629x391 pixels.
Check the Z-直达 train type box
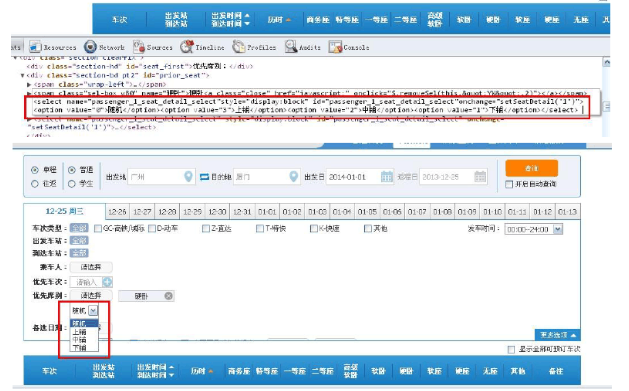pyautogui.click(x=206, y=229)
